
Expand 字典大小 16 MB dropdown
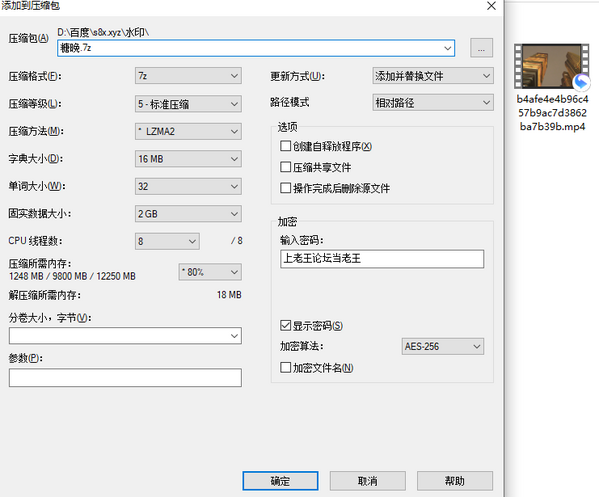188,159
